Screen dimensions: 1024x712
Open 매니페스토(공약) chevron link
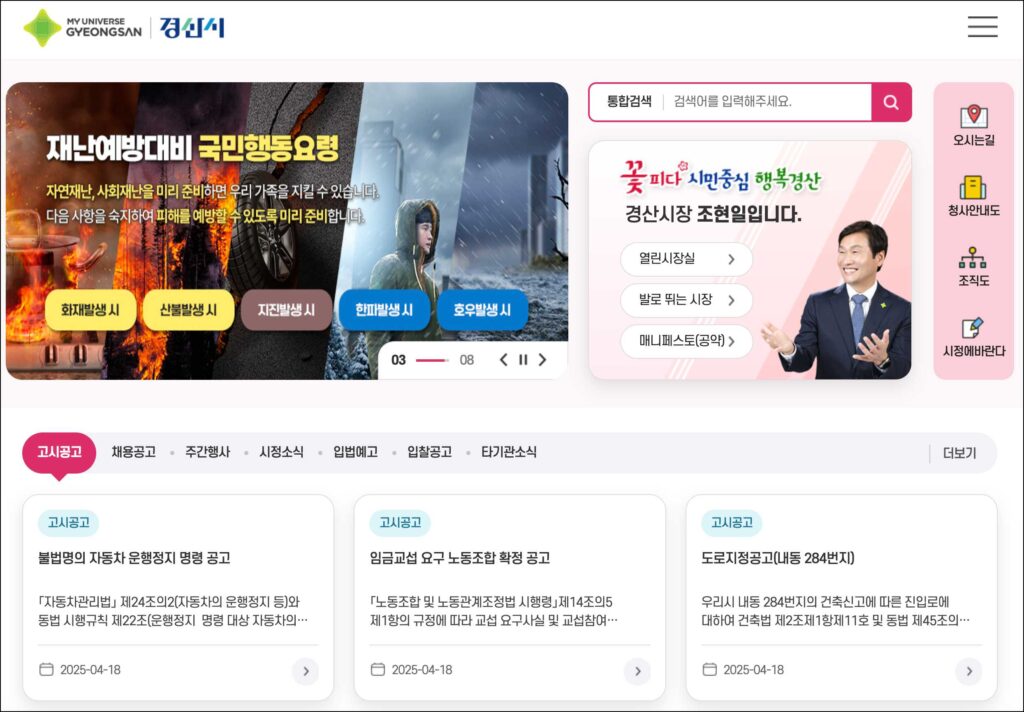[731, 341]
